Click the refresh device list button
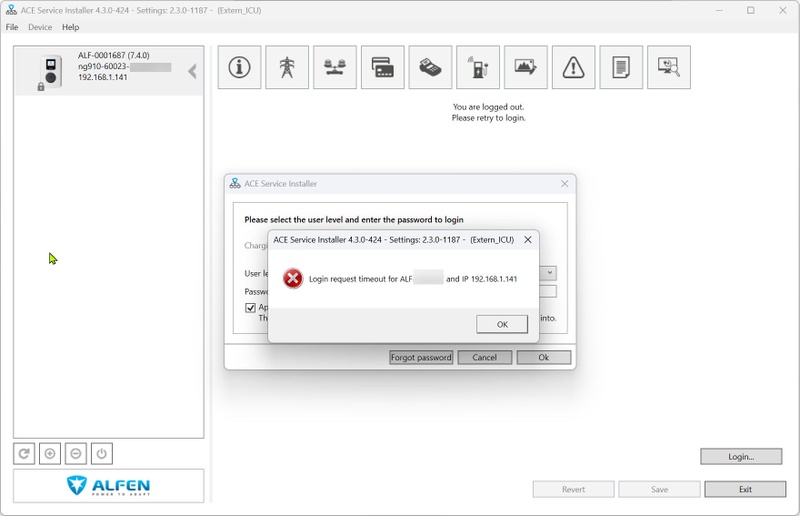Viewport: 800px width, 516px height. tap(24, 453)
